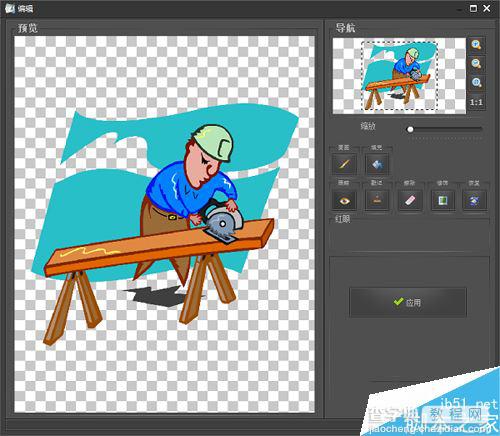The width and height of the screenshot is (500, 436).
Task: Maximize the editor window
Action: click(x=473, y=8)
